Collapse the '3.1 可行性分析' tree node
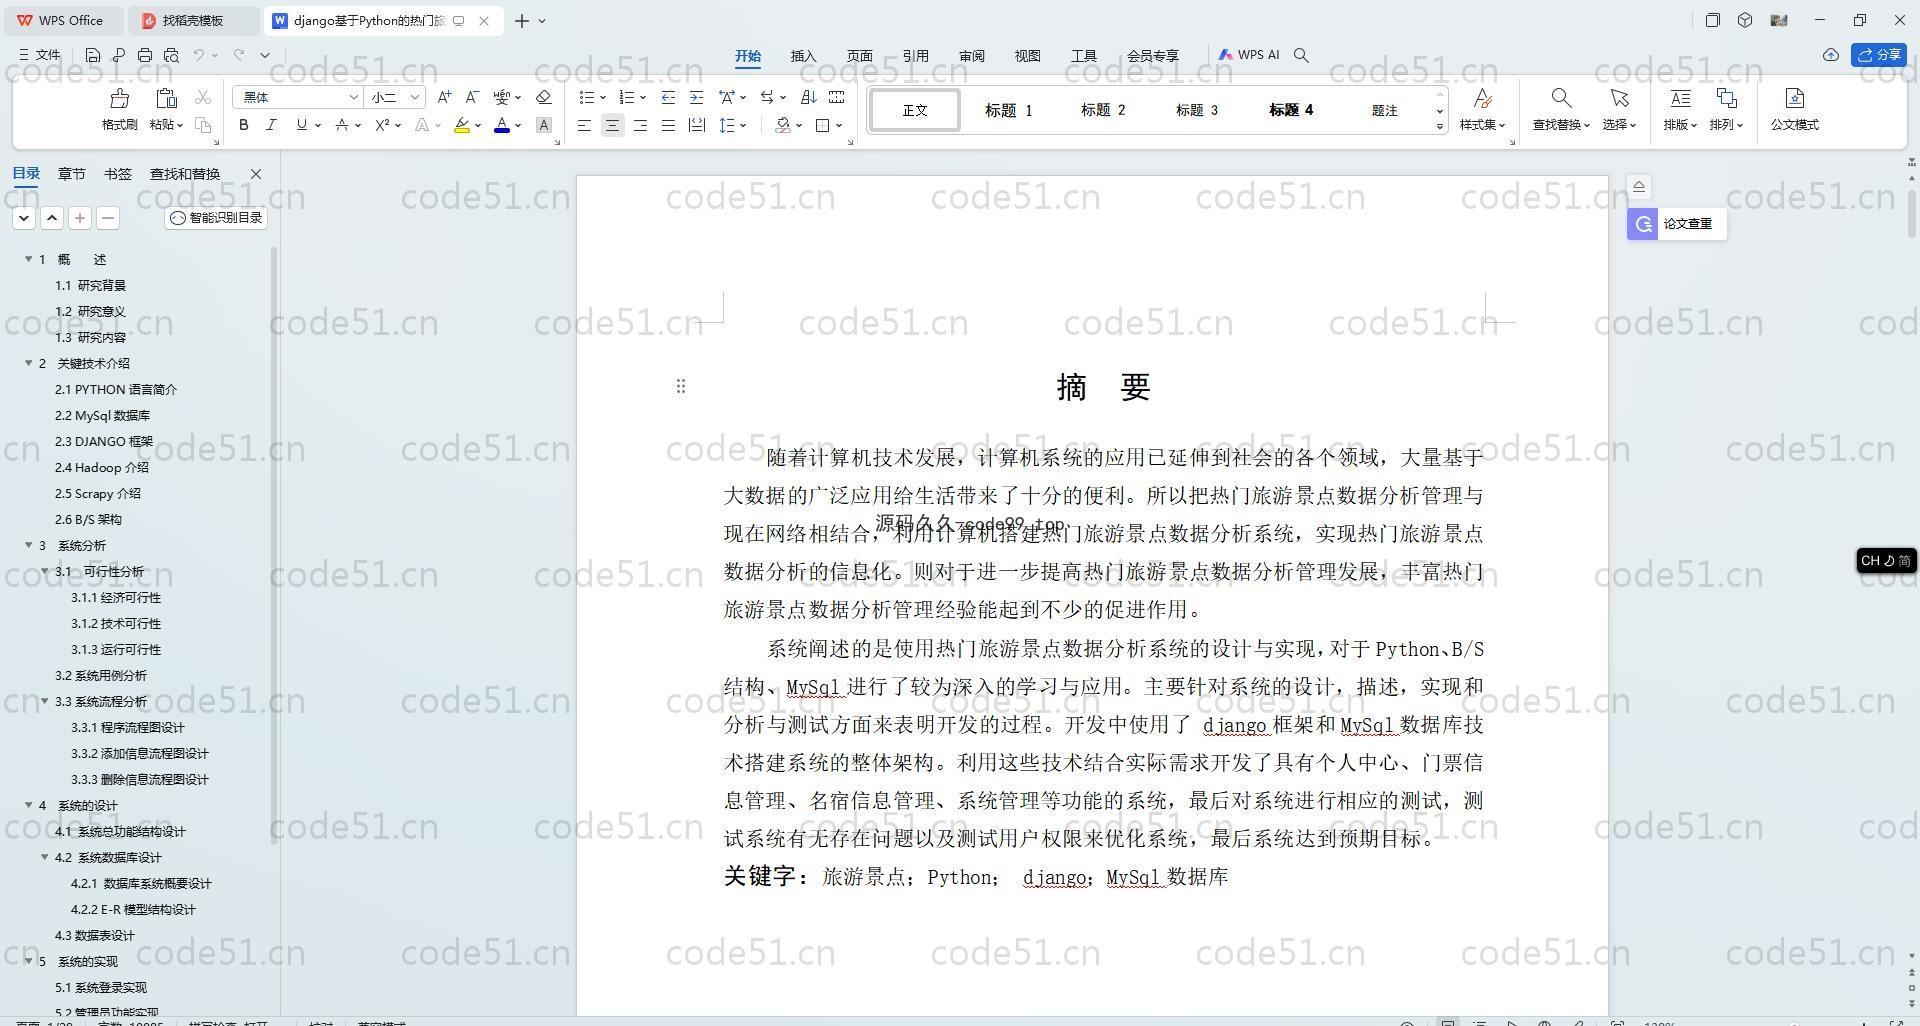Screen dimensions: 1920x1026 point(45,571)
